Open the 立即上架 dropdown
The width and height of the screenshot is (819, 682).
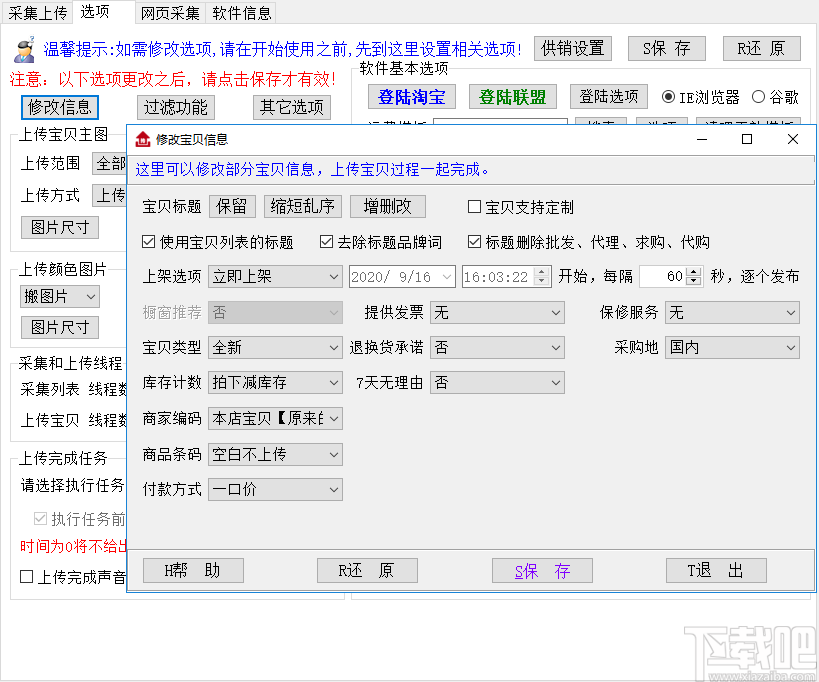click(x=334, y=277)
